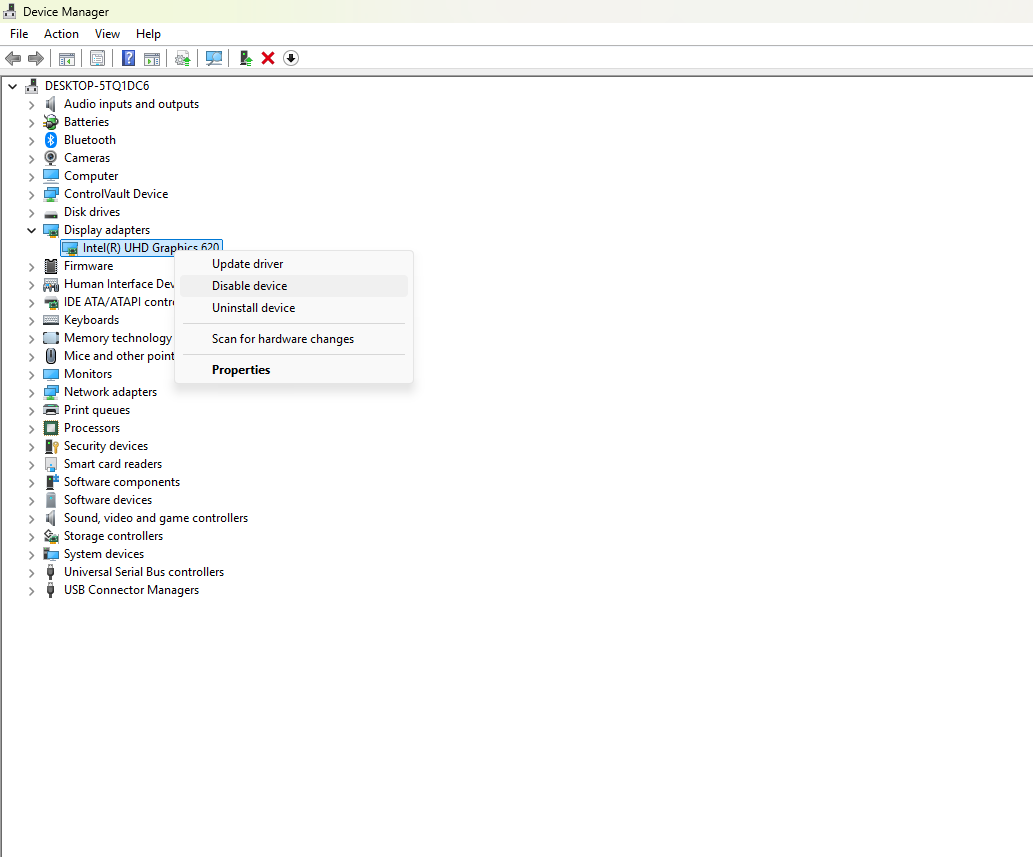Click the Audio inputs and outputs speaker icon

click(51, 104)
